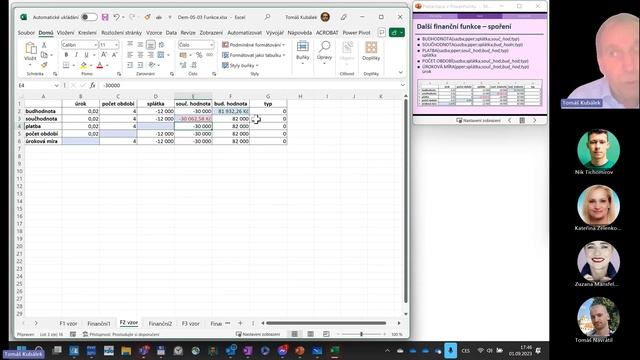Switch to the Finanční1 sheet tab

click(x=99, y=323)
